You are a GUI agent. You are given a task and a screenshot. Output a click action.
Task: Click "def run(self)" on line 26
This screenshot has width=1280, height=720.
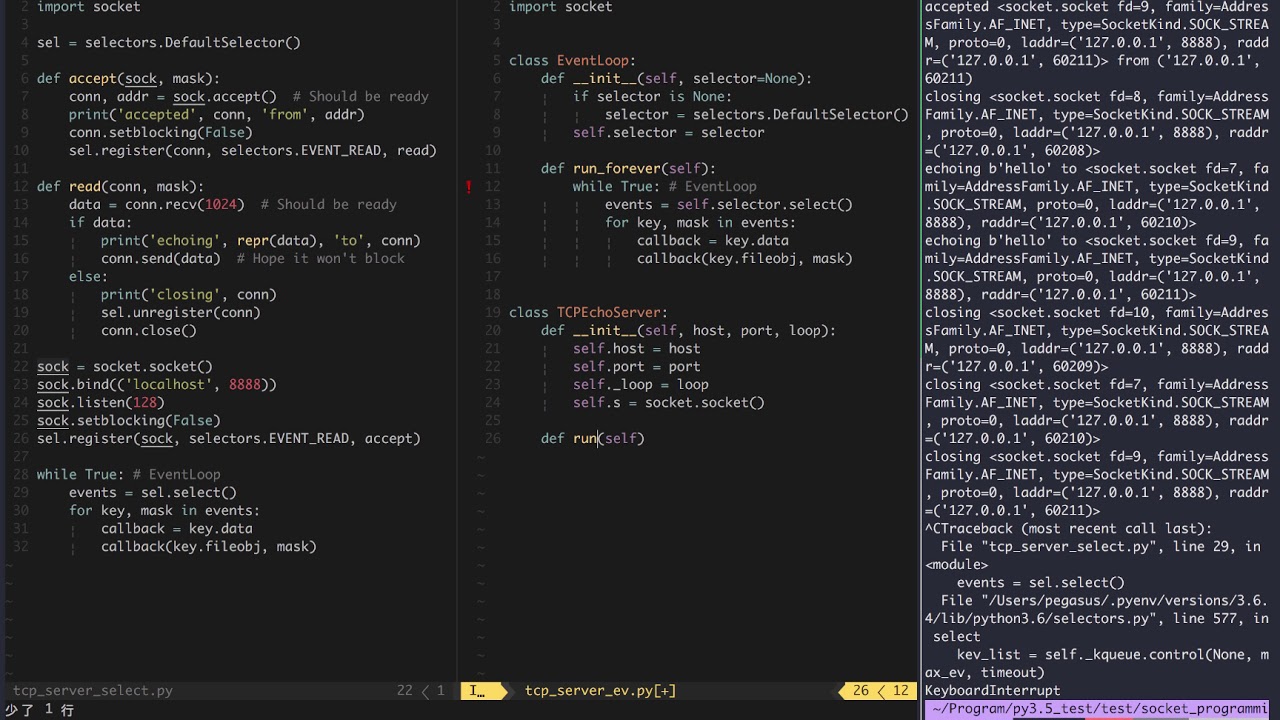593,439
